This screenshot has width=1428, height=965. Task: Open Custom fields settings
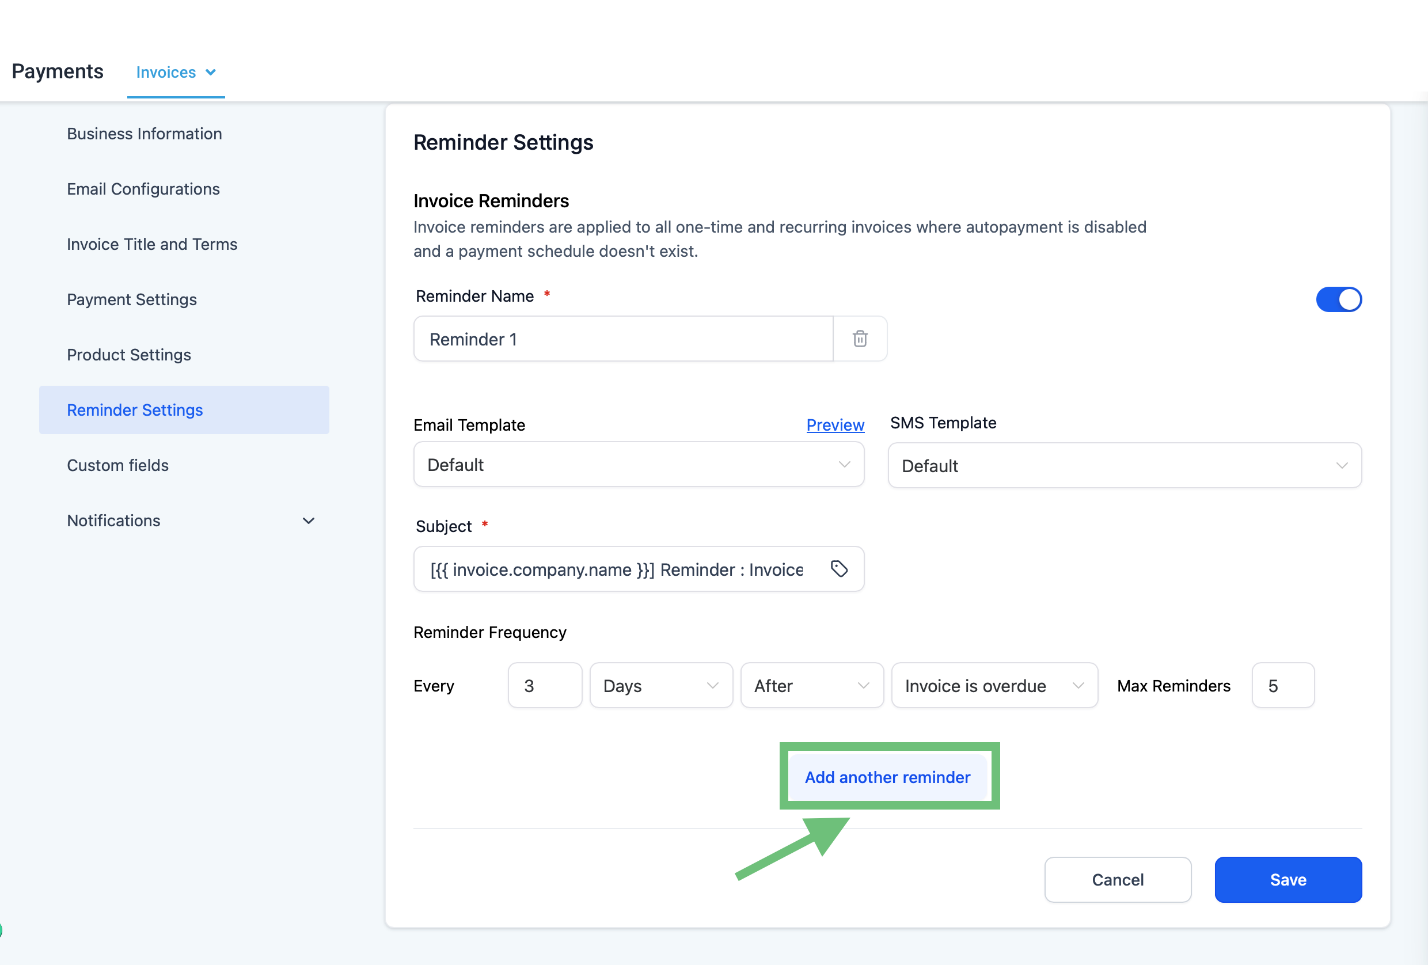coord(118,465)
